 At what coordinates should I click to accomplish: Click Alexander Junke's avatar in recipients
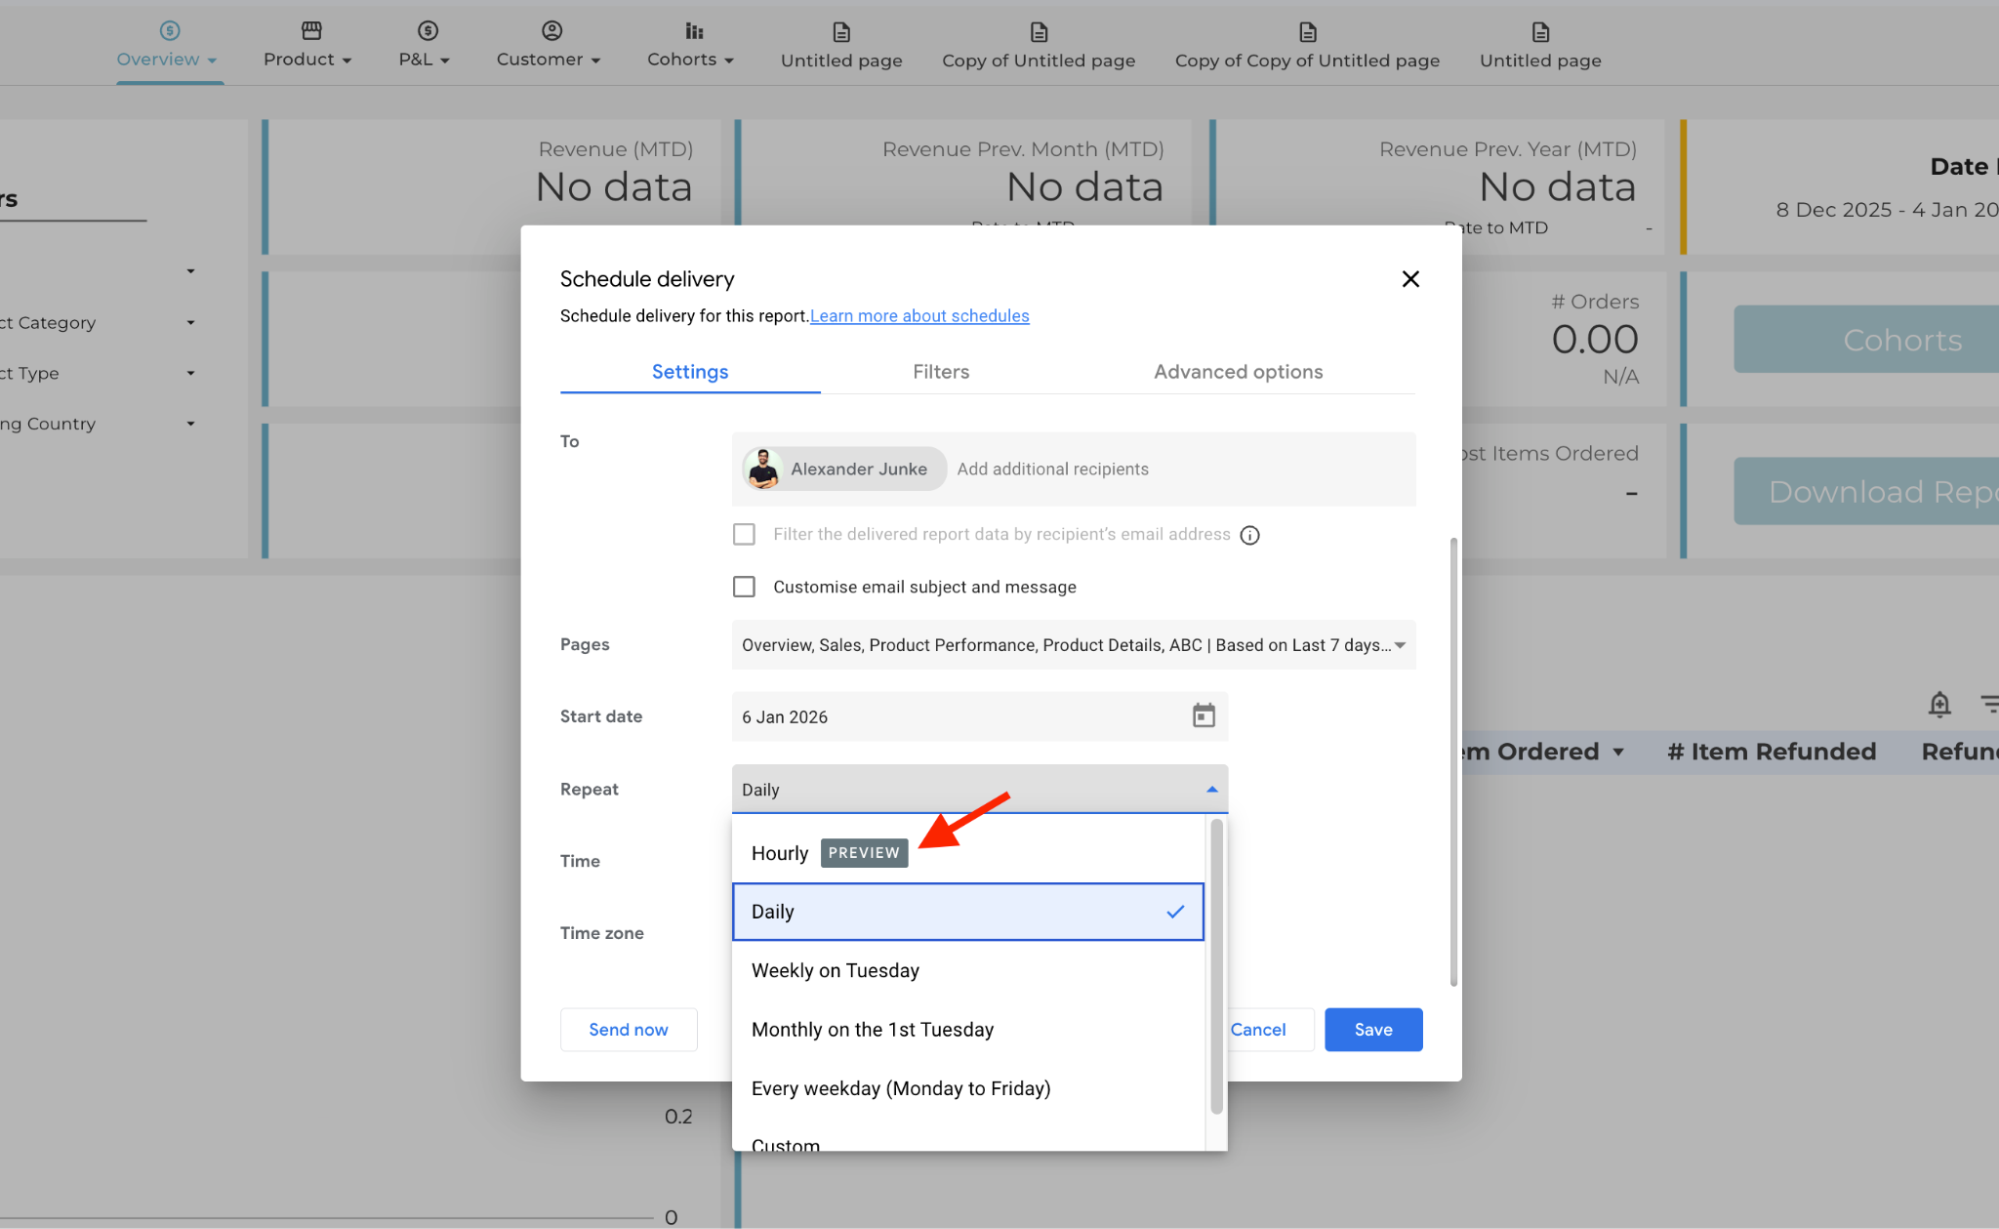click(x=764, y=469)
